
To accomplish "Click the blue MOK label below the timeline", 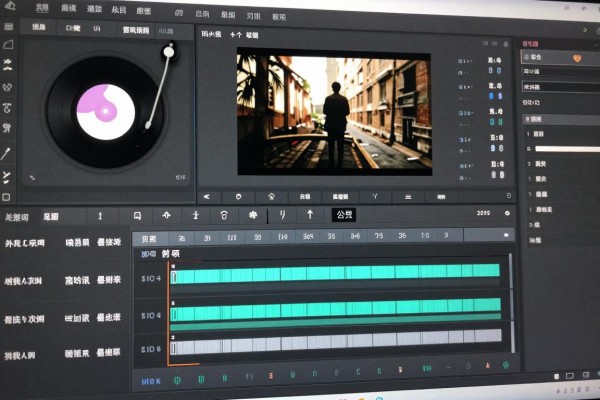I will 151,381.
